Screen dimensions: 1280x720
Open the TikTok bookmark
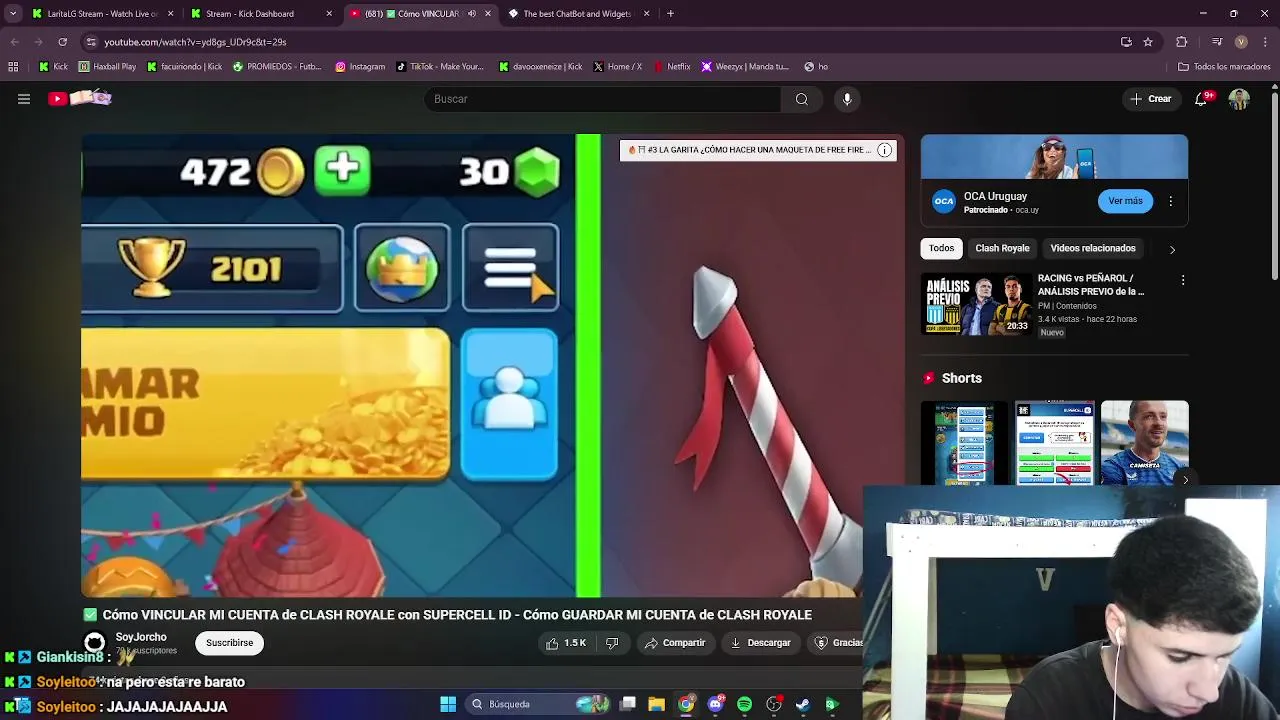[439, 67]
